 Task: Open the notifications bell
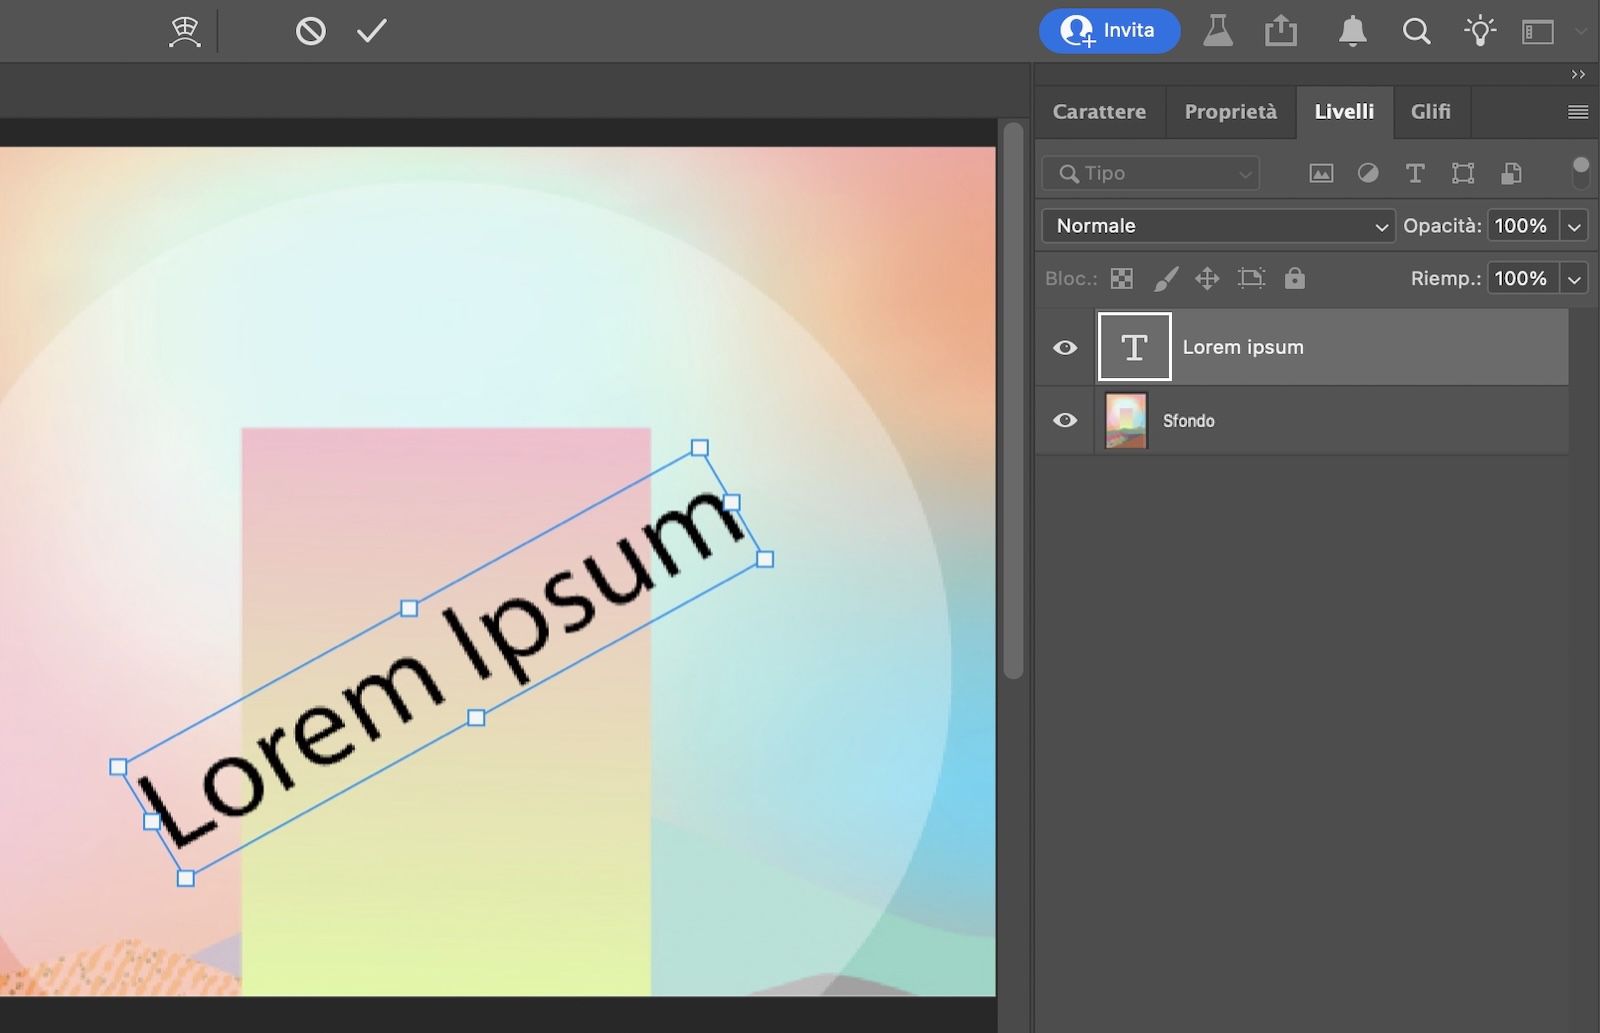point(1352,31)
